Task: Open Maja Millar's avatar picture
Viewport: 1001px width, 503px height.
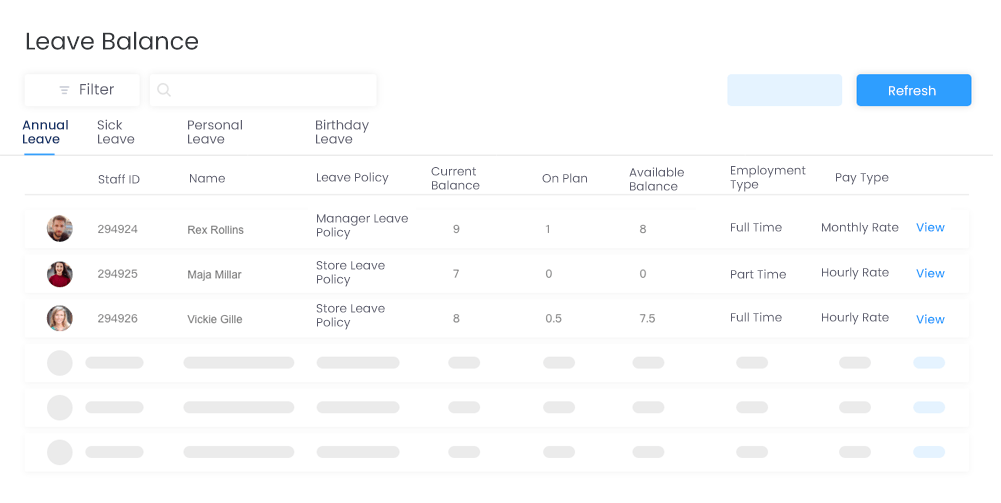Action: coord(59,274)
